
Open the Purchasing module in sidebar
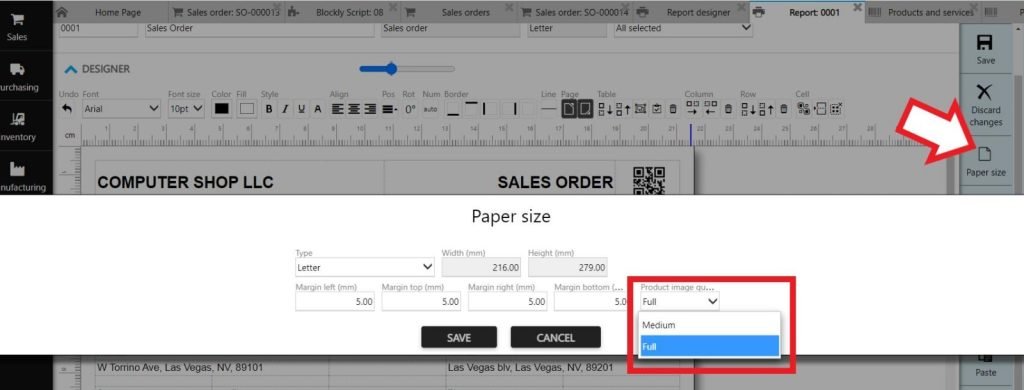pyautogui.click(x=17, y=77)
